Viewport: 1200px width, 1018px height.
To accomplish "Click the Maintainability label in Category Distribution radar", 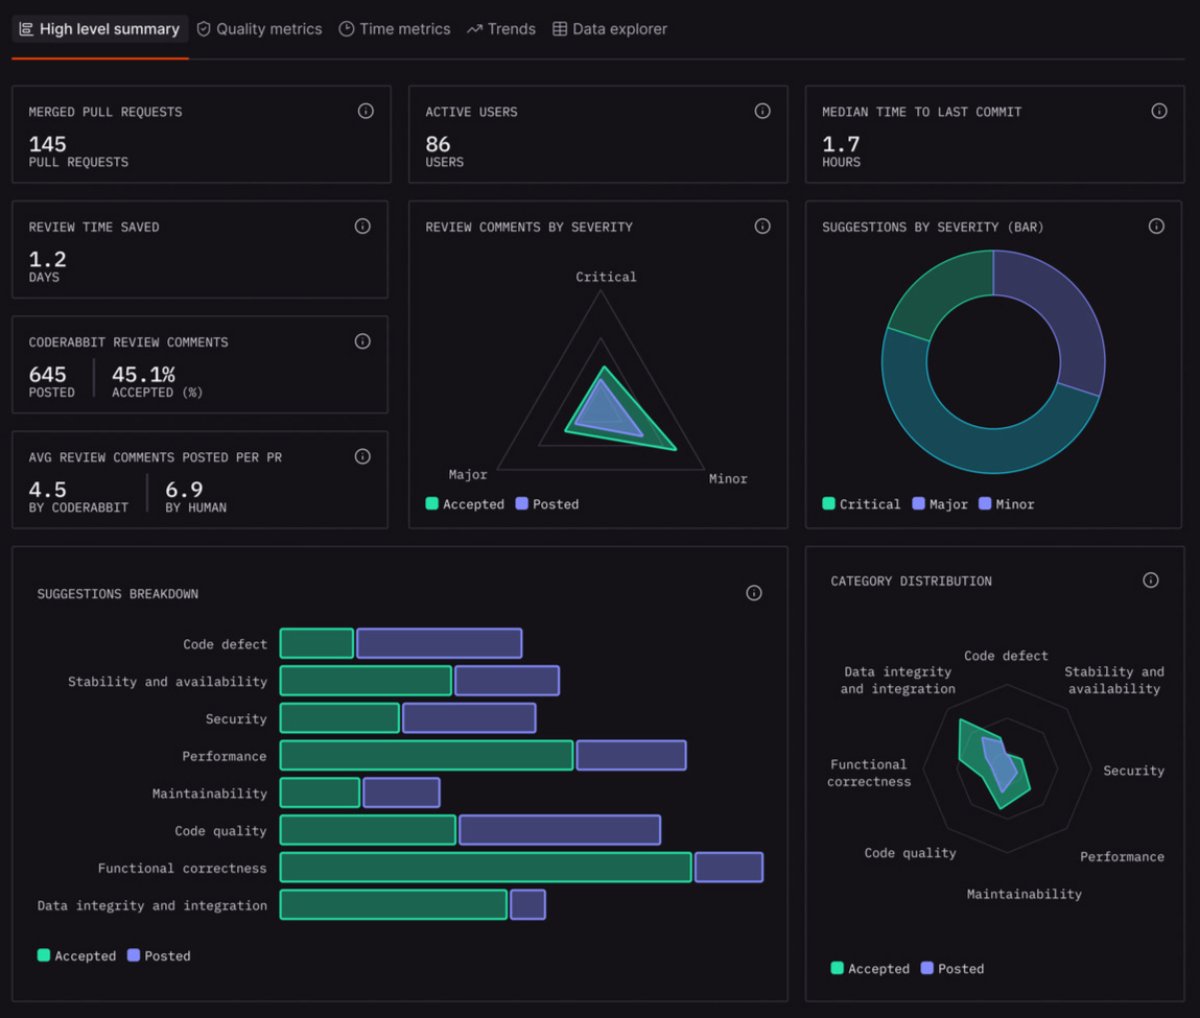I will click(x=1024, y=894).
